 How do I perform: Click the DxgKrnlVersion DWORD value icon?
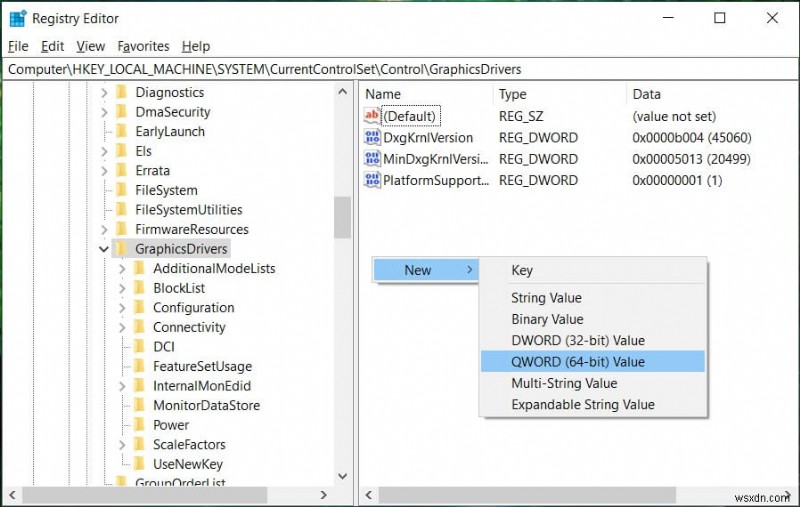pyautogui.click(x=372, y=138)
